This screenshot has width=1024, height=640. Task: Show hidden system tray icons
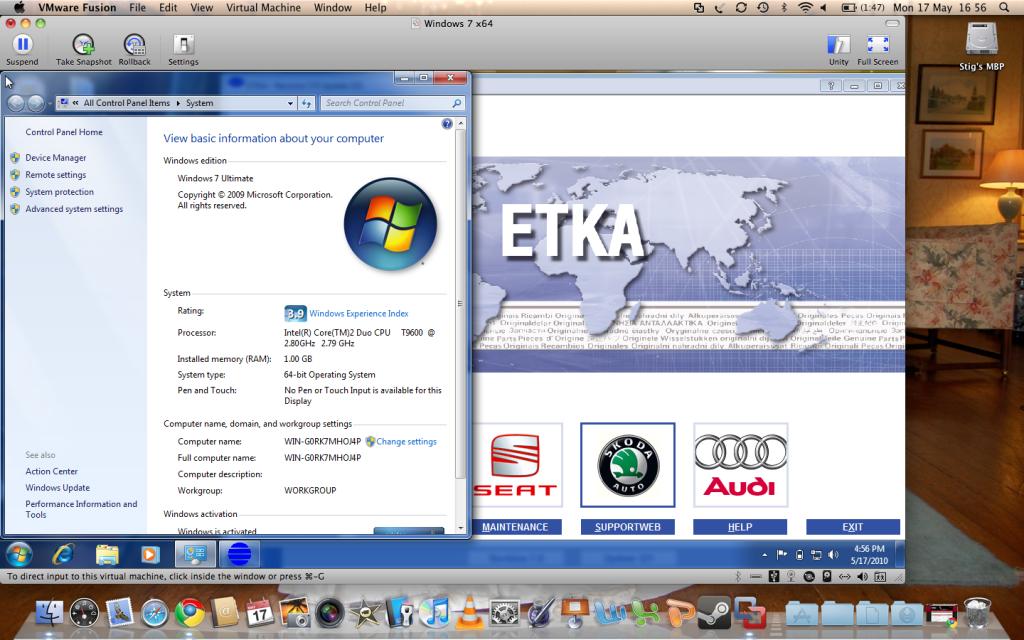pyautogui.click(x=764, y=555)
